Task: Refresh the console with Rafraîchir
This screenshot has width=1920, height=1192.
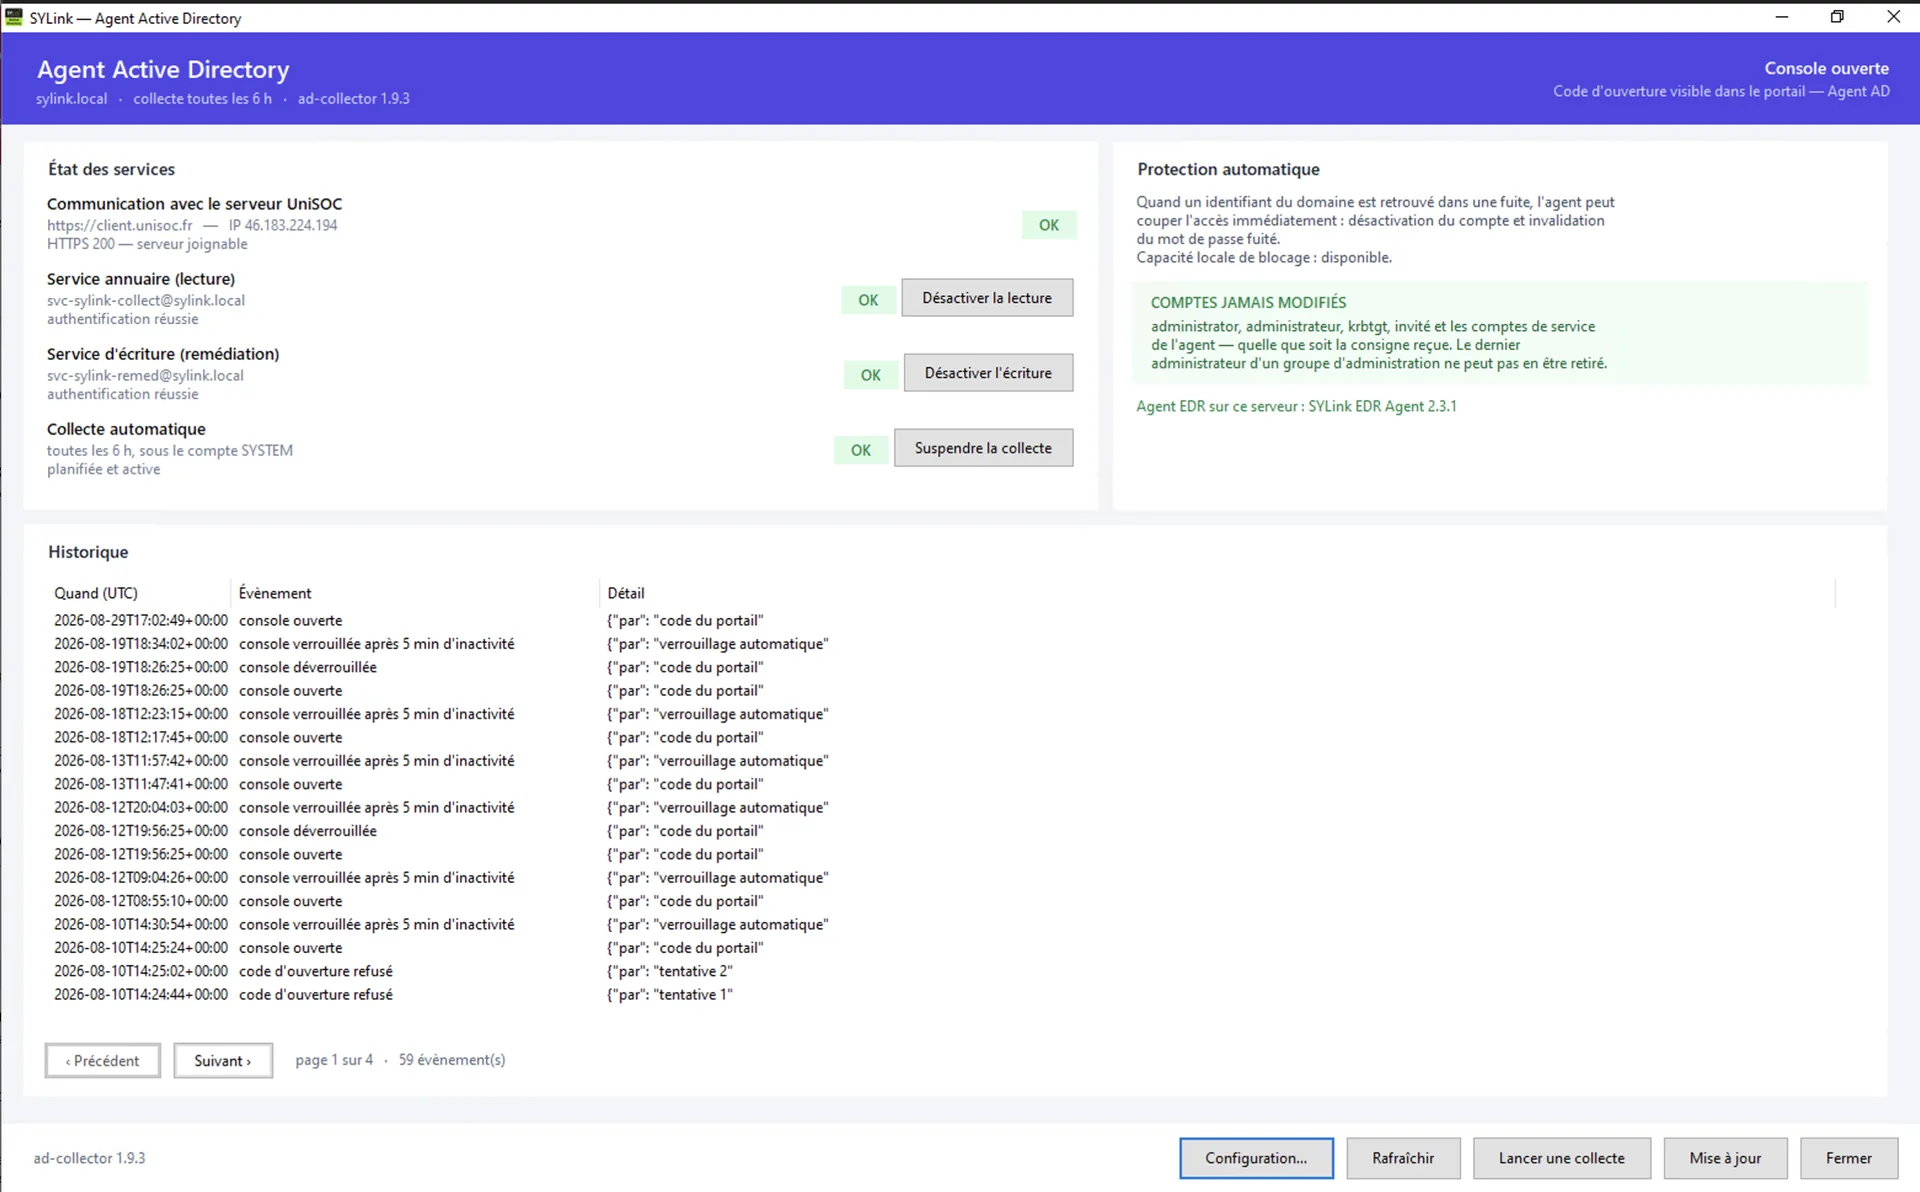Action: (1403, 1158)
